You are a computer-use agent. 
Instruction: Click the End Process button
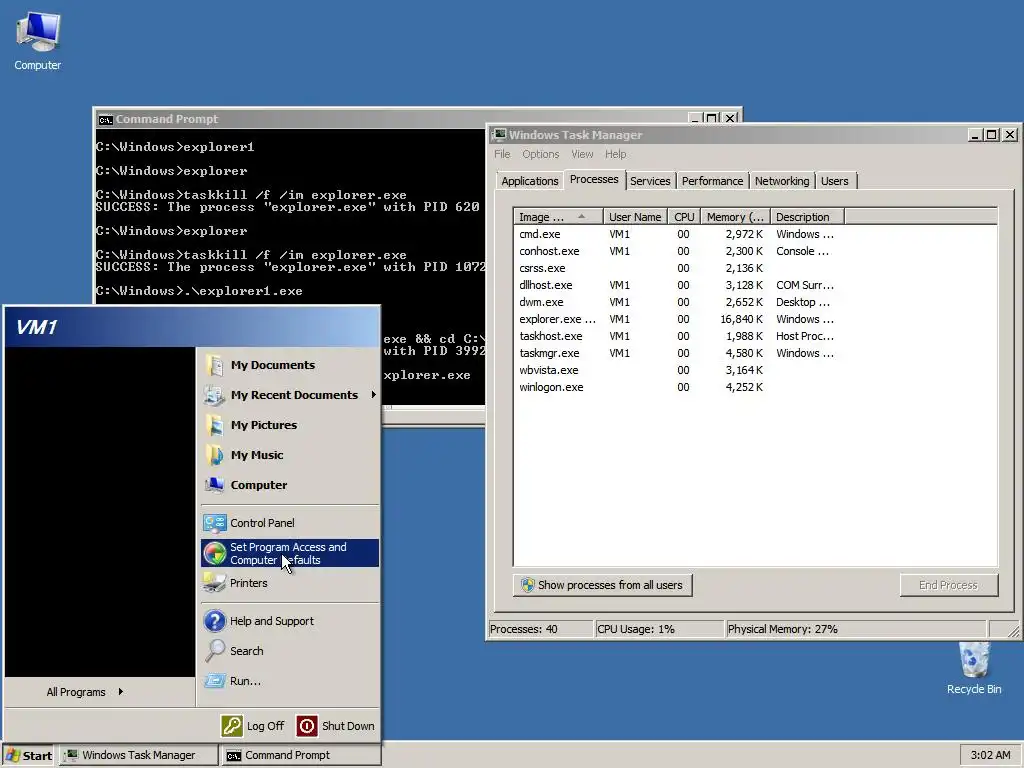click(948, 585)
